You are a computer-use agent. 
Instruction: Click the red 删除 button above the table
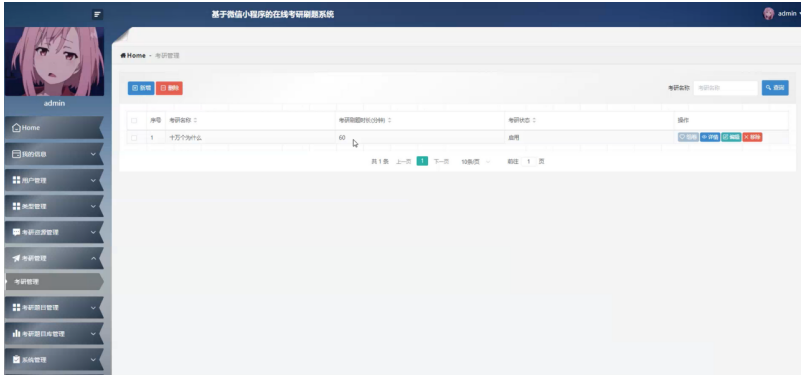coord(170,88)
